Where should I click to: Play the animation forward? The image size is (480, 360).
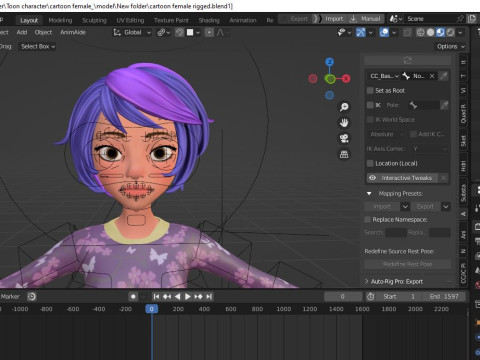tap(188, 296)
